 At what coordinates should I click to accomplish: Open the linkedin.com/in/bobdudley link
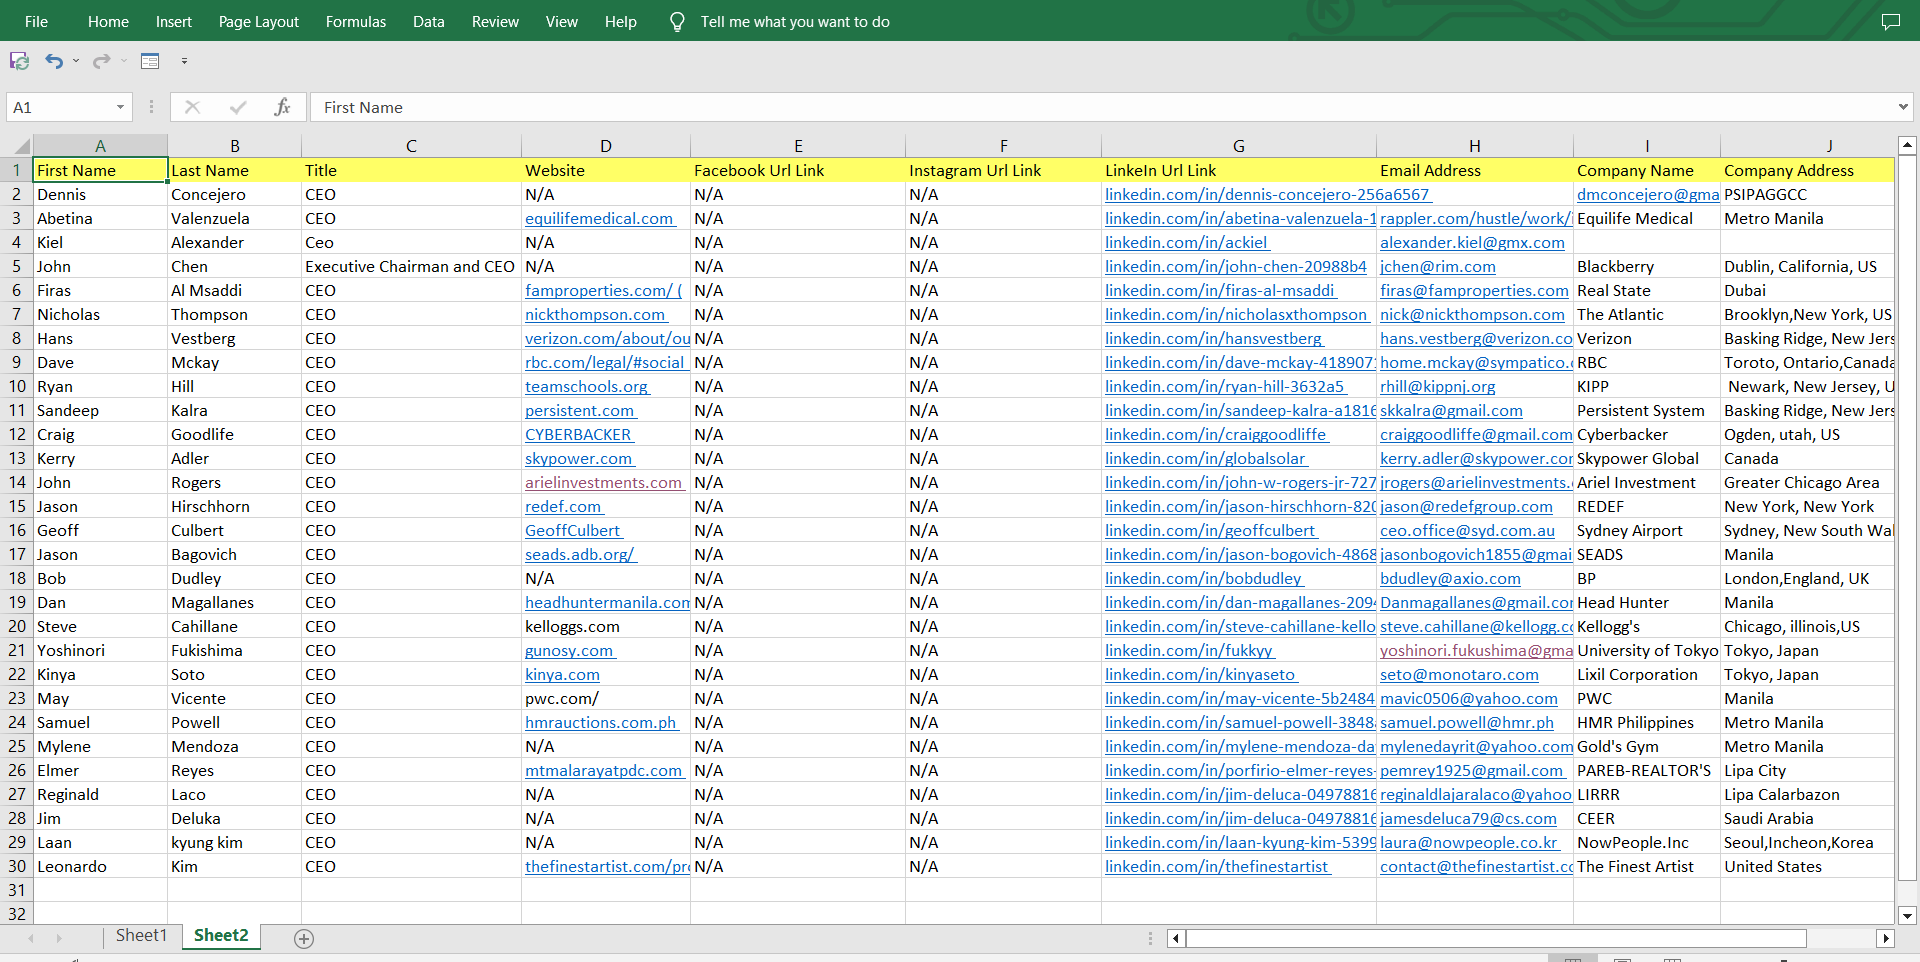1204,578
